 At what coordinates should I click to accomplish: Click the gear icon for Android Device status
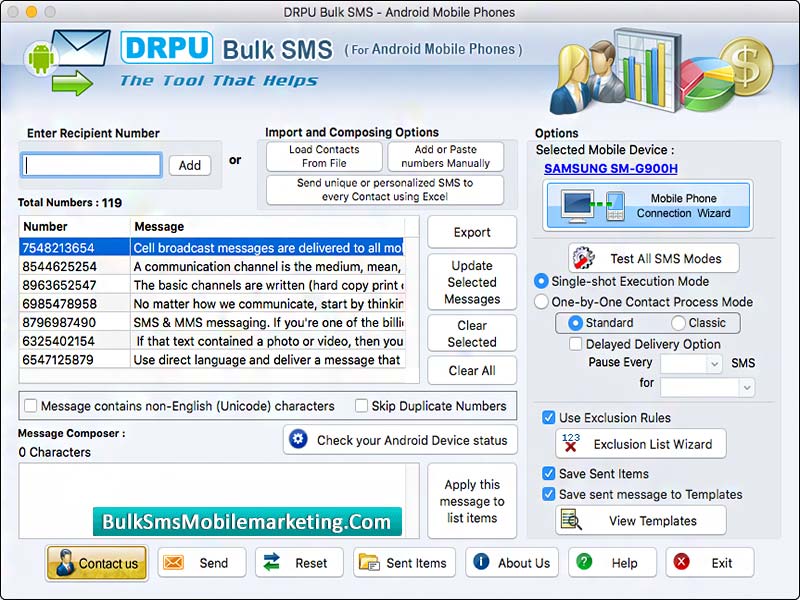click(x=298, y=439)
